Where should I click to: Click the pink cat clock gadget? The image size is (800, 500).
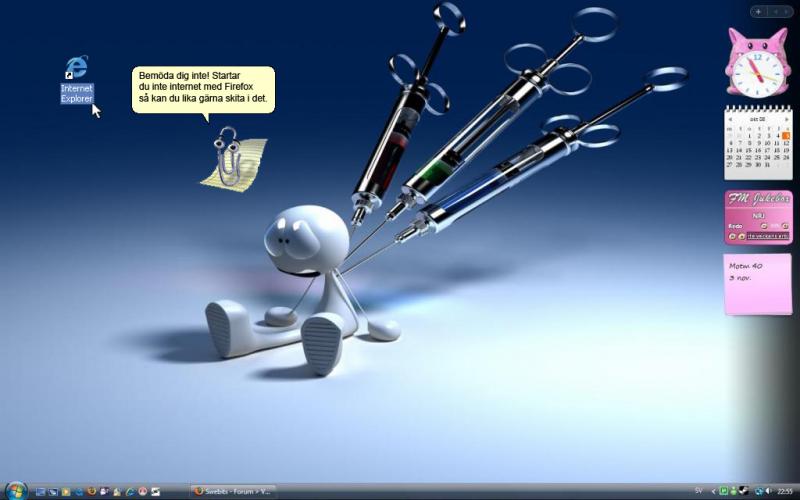(x=759, y=62)
